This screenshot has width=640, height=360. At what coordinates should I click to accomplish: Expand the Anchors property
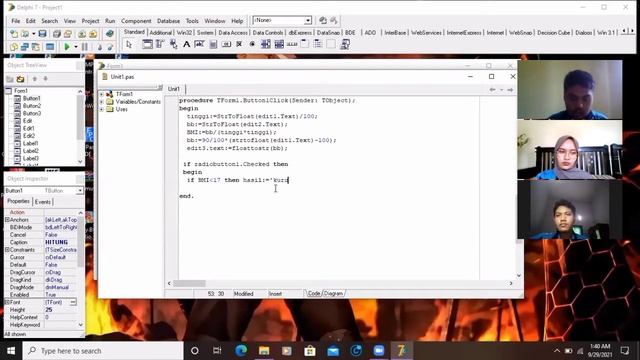pos(7,220)
